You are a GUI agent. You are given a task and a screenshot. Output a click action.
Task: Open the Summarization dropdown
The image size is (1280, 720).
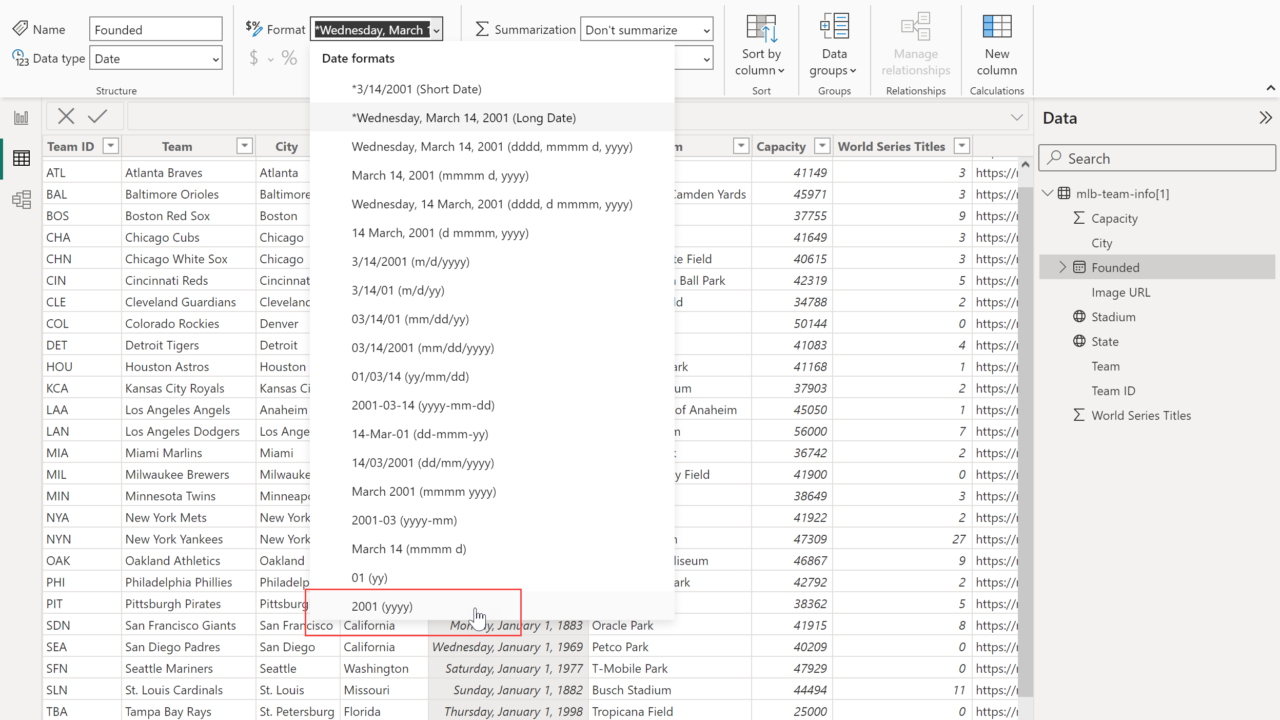click(x=646, y=30)
